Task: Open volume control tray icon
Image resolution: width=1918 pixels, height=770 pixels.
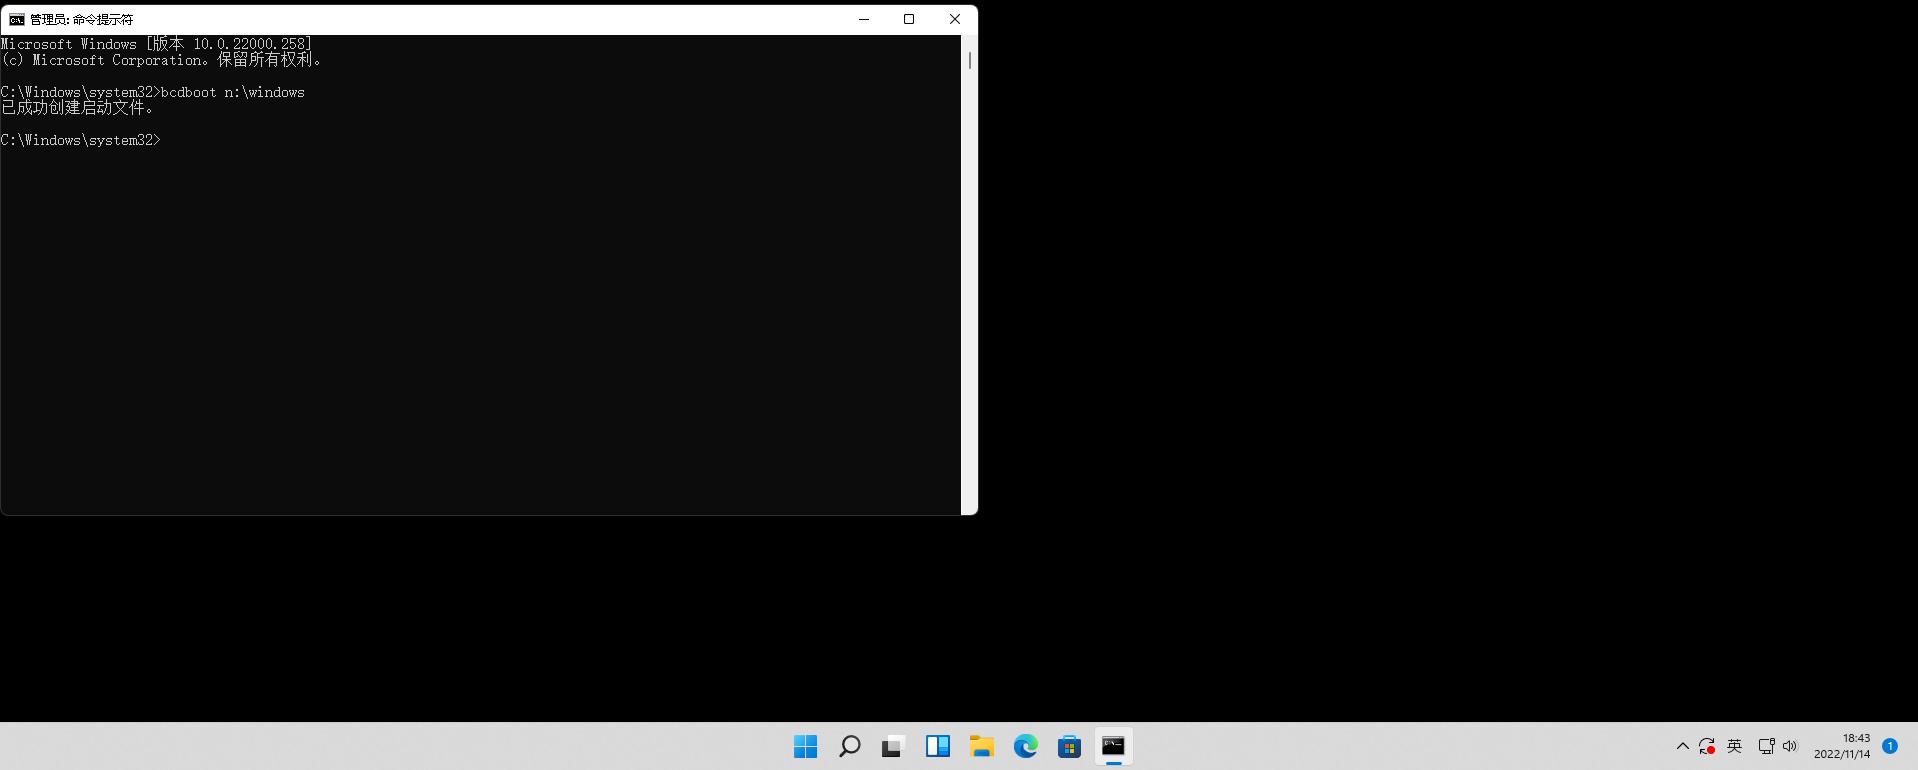Action: 1790,746
